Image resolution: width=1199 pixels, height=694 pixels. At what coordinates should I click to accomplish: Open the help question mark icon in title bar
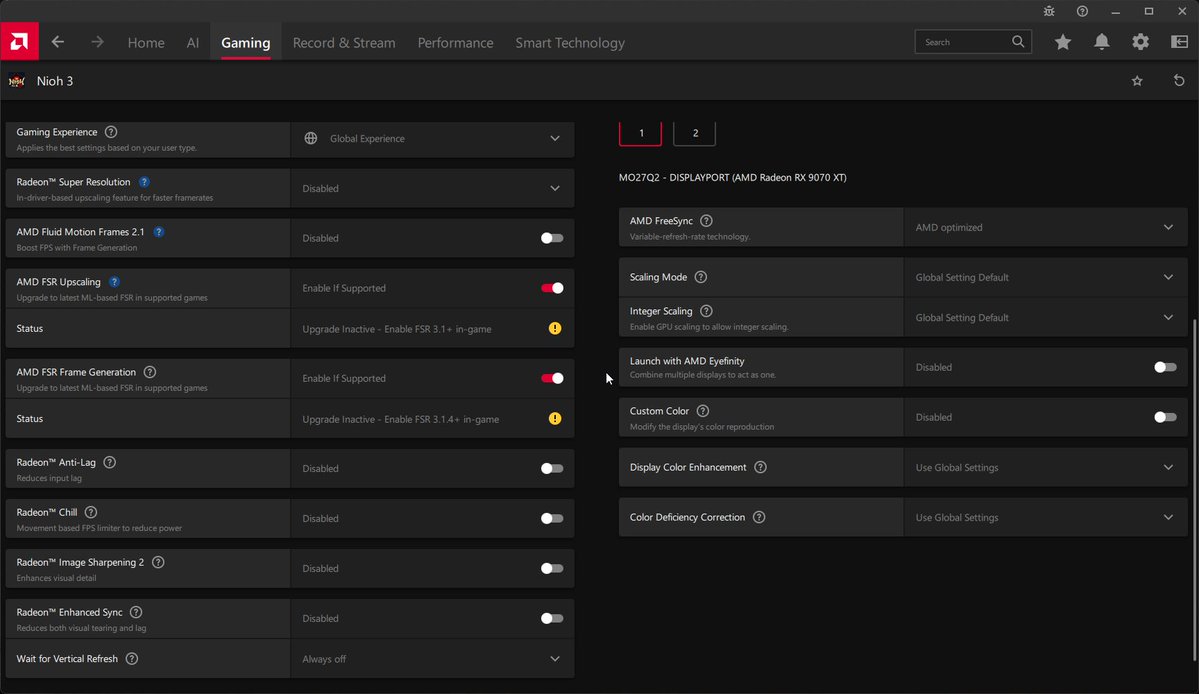(1082, 11)
